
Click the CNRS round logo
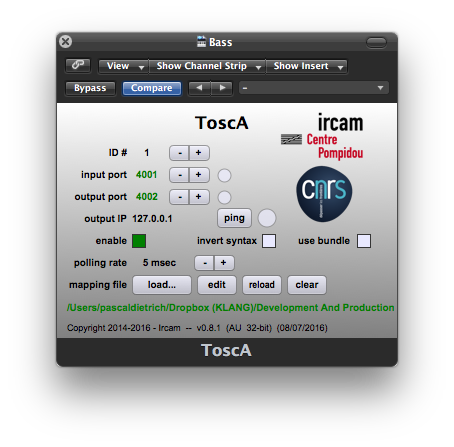click(324, 194)
